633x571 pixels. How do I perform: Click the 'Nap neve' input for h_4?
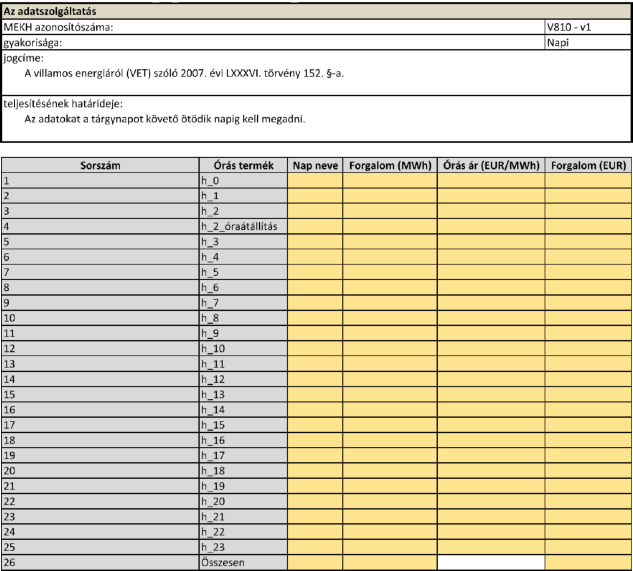(x=315, y=257)
